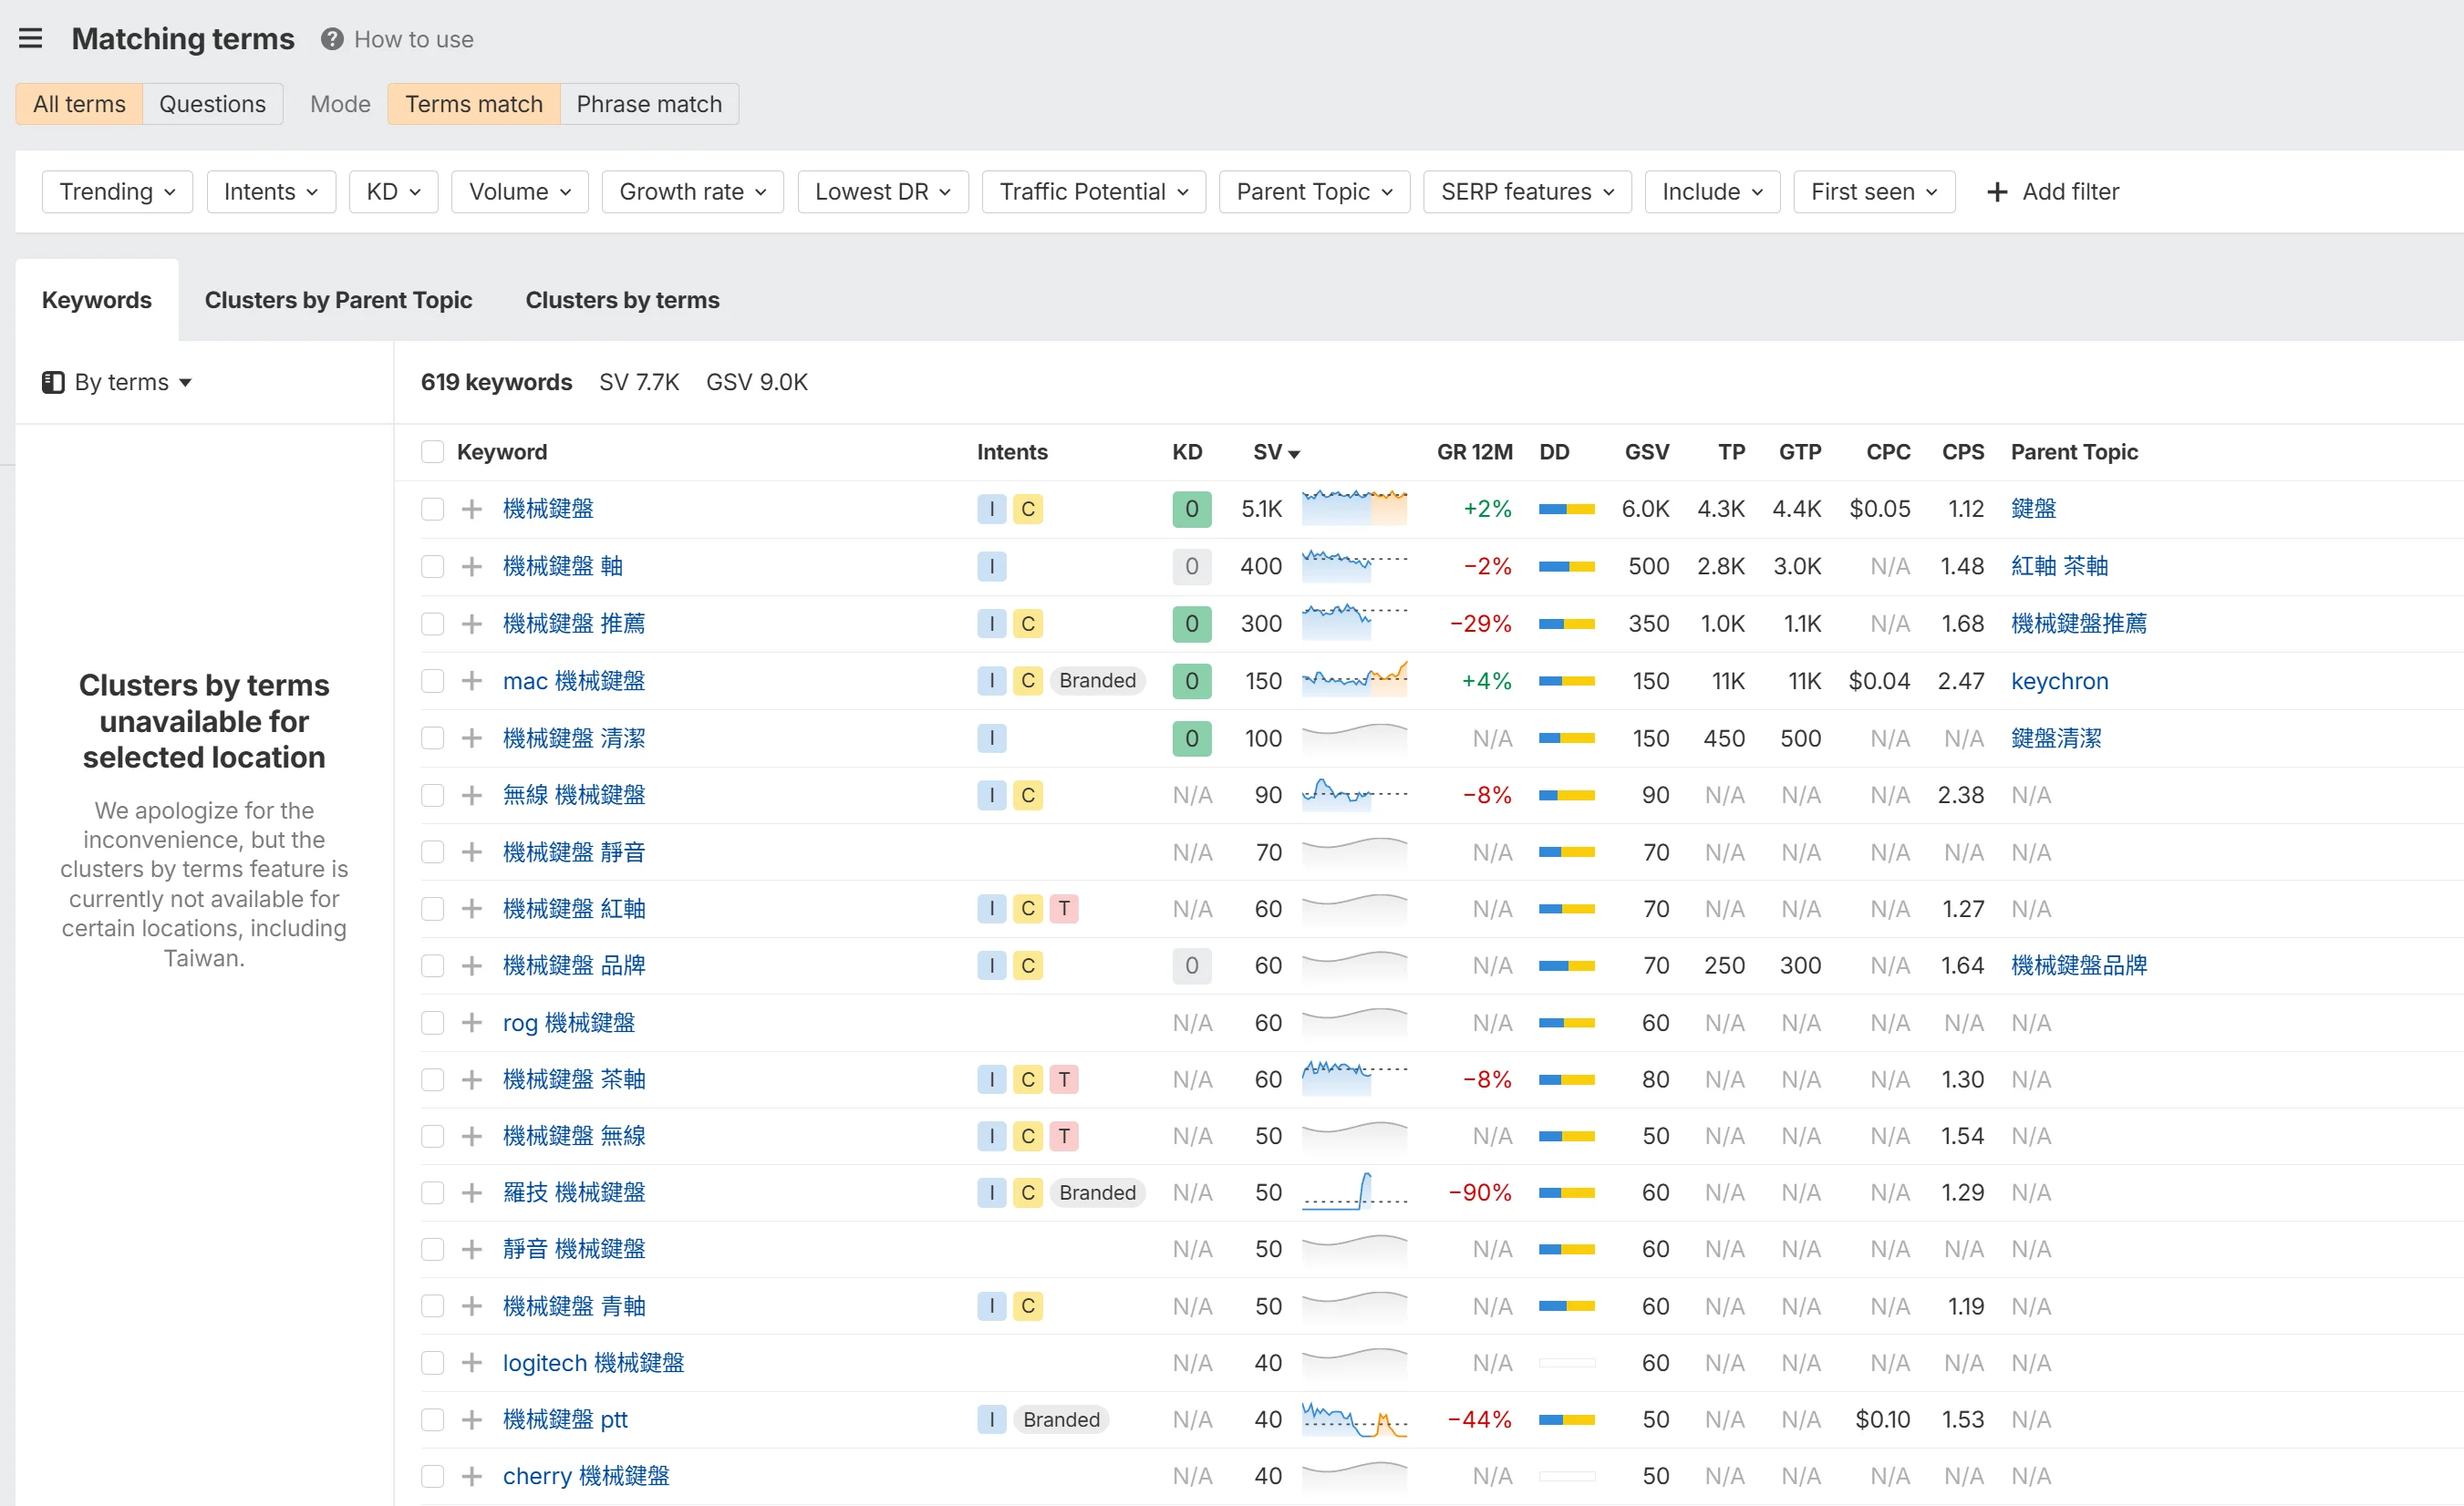Open the keychron parent topic link

pos(2059,681)
